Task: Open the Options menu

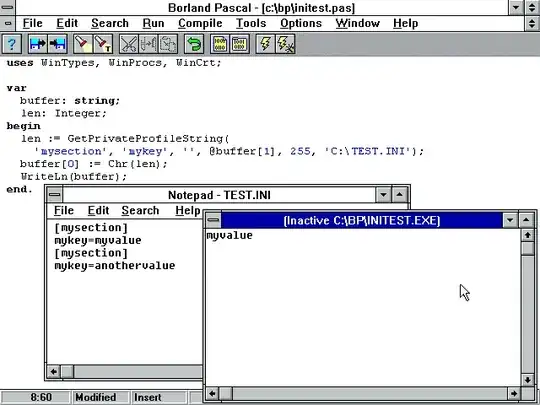Action: click(301, 23)
